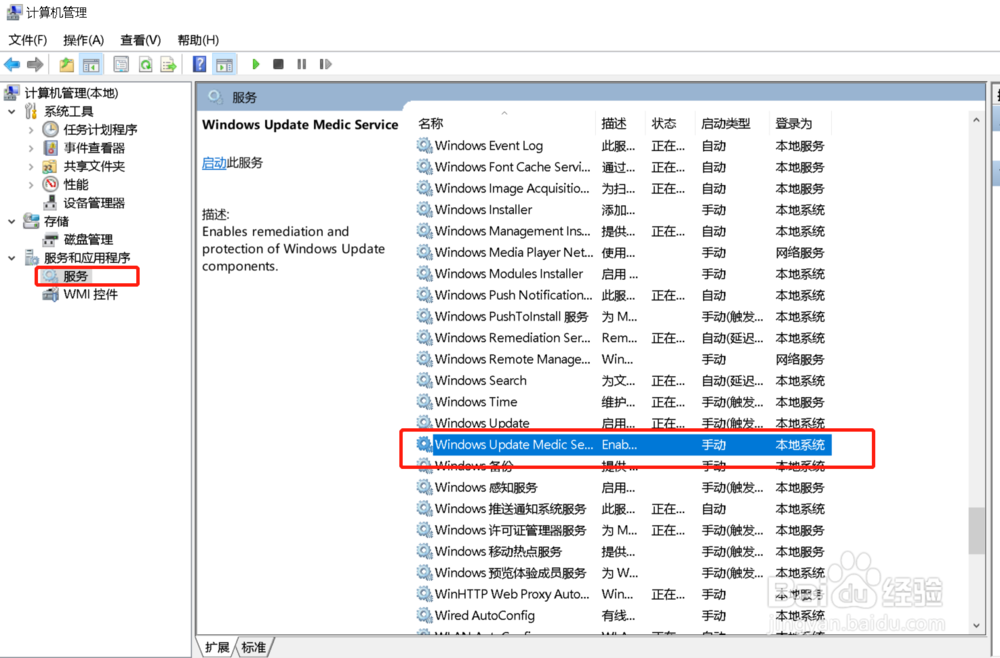Viewport: 1000px width, 658px height.
Task: Open 设备管理器 in the tree
Action: click(x=94, y=203)
